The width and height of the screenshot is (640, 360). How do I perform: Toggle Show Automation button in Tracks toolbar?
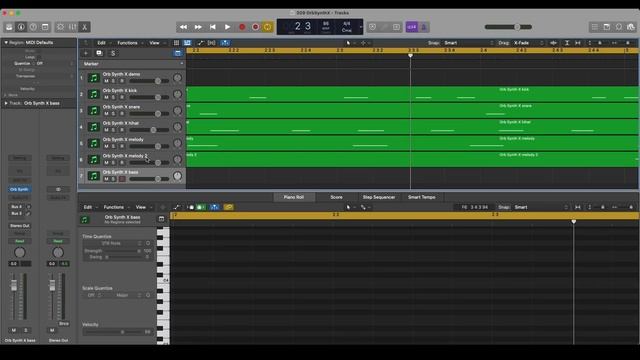click(x=200, y=43)
